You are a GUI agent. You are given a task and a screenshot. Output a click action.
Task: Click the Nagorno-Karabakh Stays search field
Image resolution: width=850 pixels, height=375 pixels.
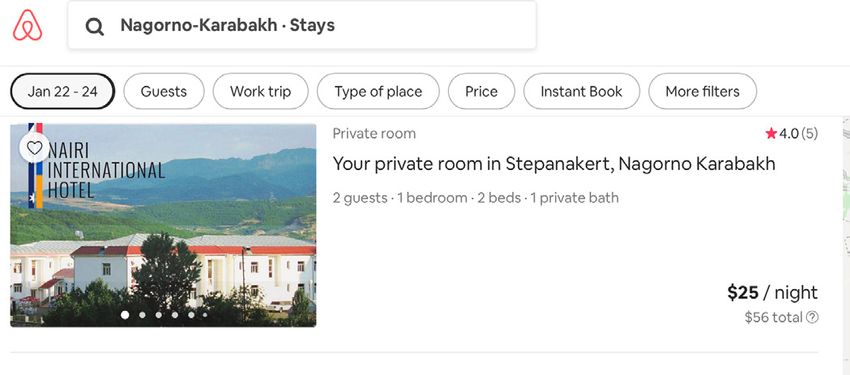point(302,25)
